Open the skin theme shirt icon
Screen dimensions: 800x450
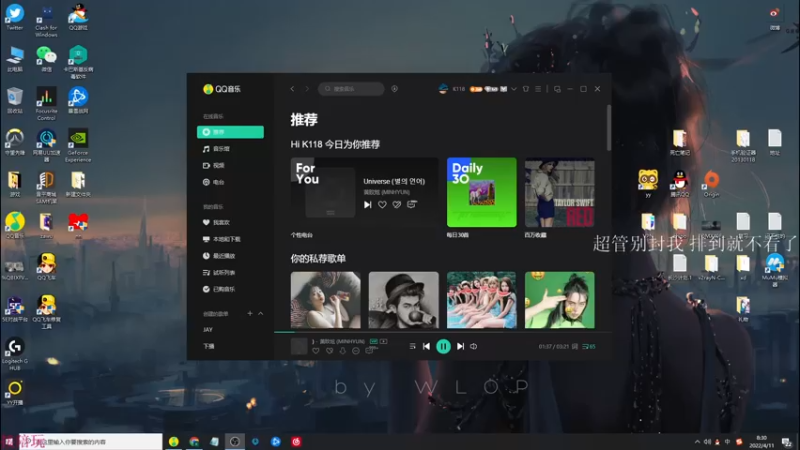point(526,89)
